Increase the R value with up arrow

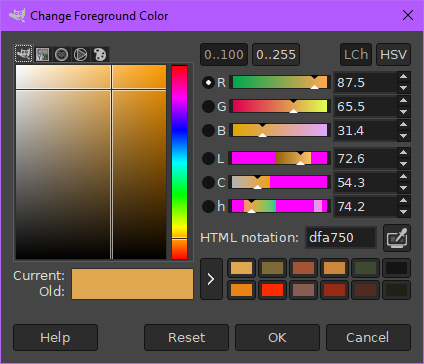click(403, 77)
